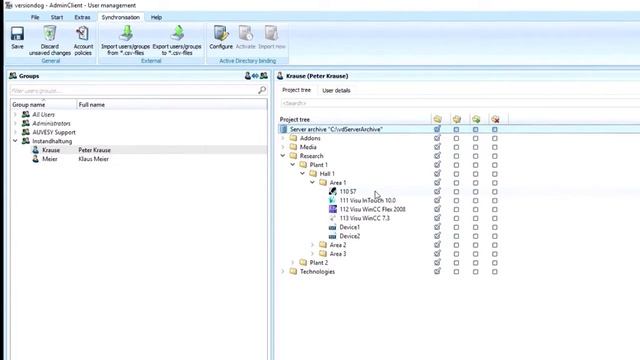Click Export users/groups to csv-files icon
Image resolution: width=640 pixels, height=360 pixels.
pos(177,33)
